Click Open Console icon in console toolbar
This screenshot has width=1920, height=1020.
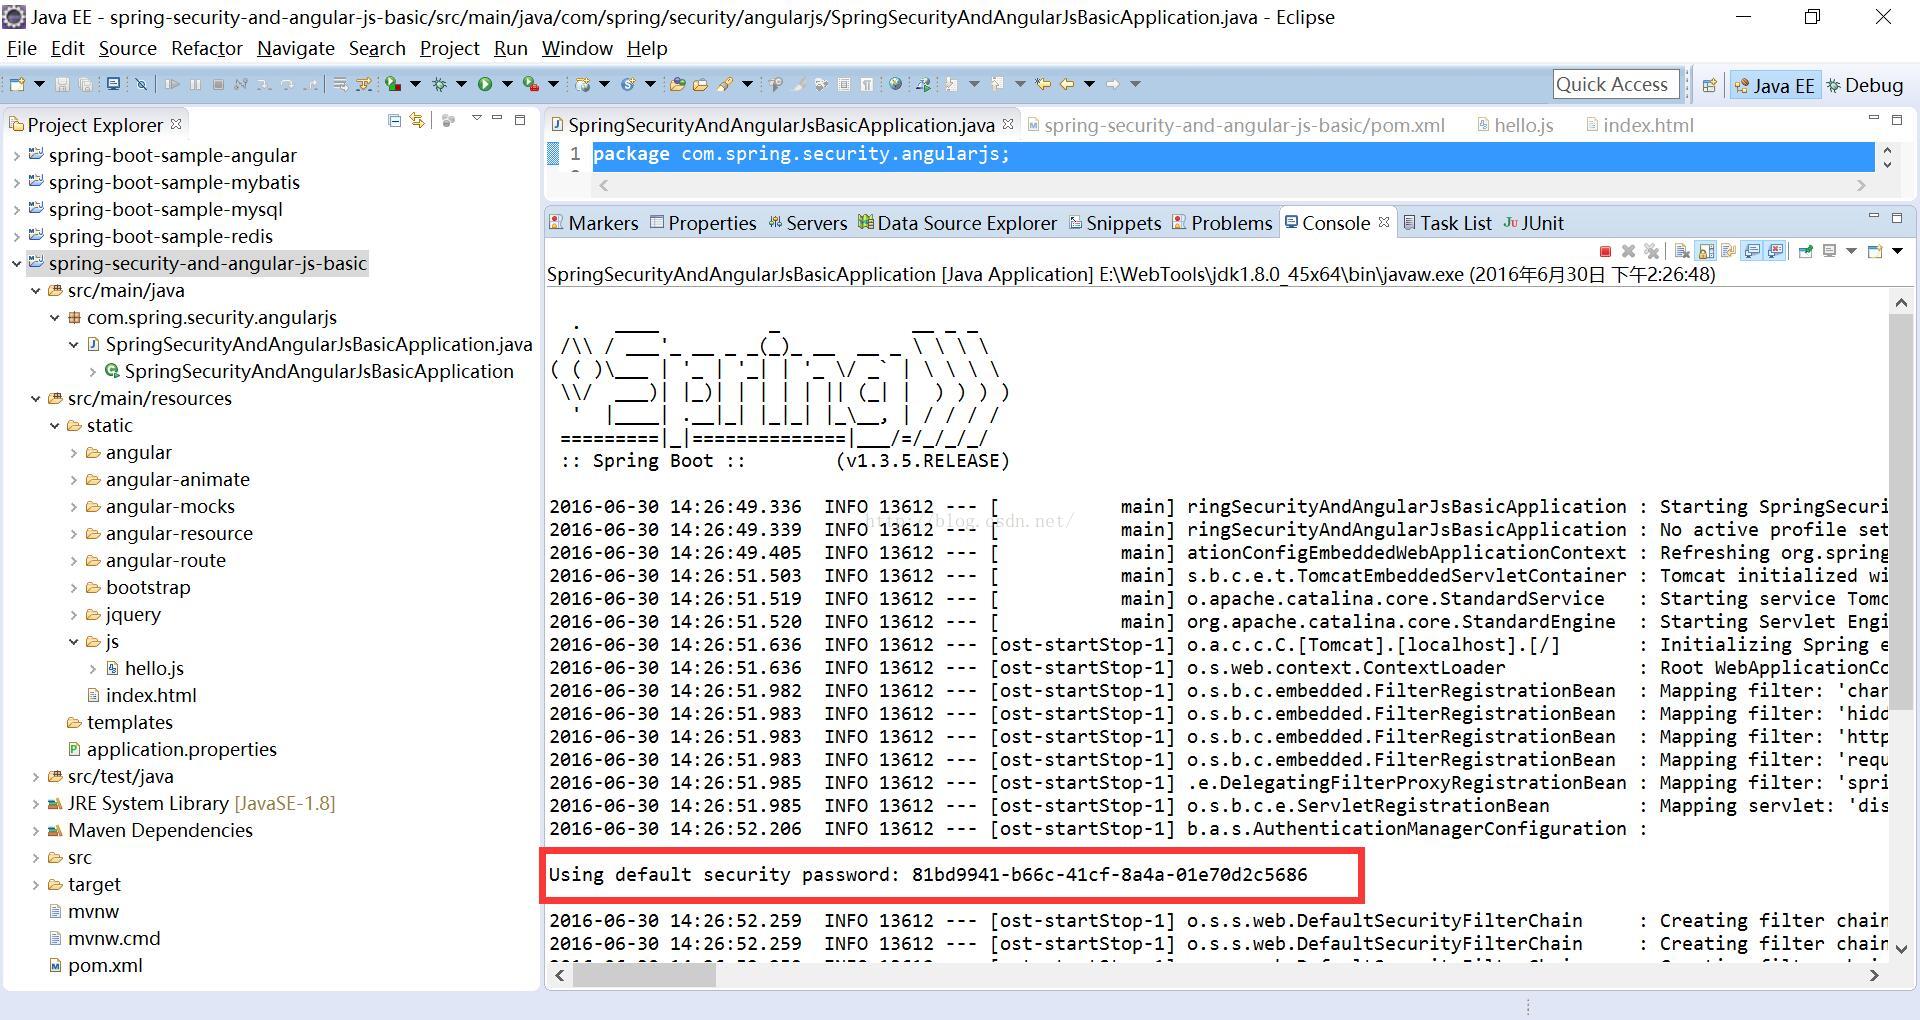(x=1875, y=251)
